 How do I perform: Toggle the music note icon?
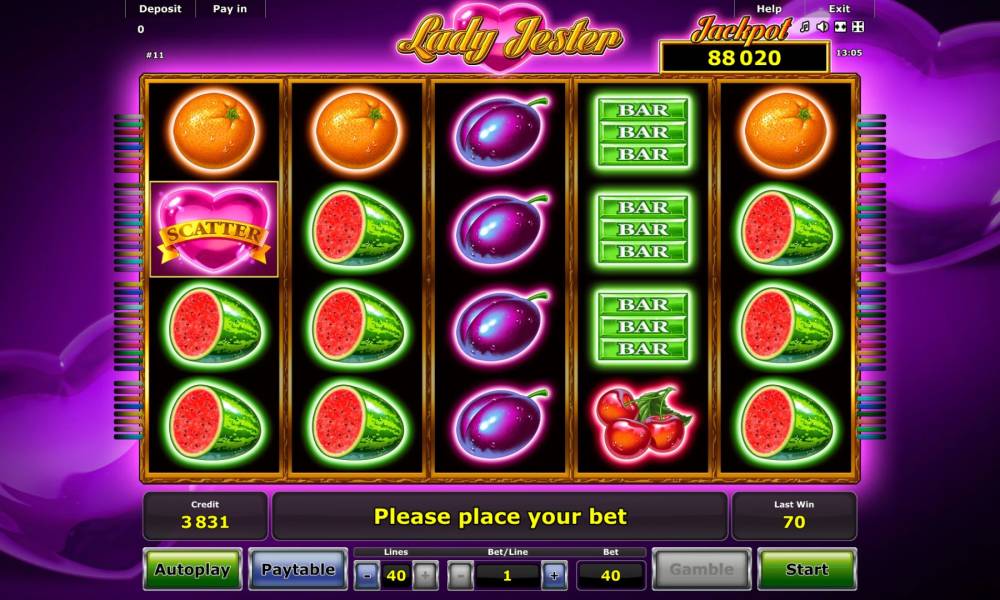click(805, 27)
